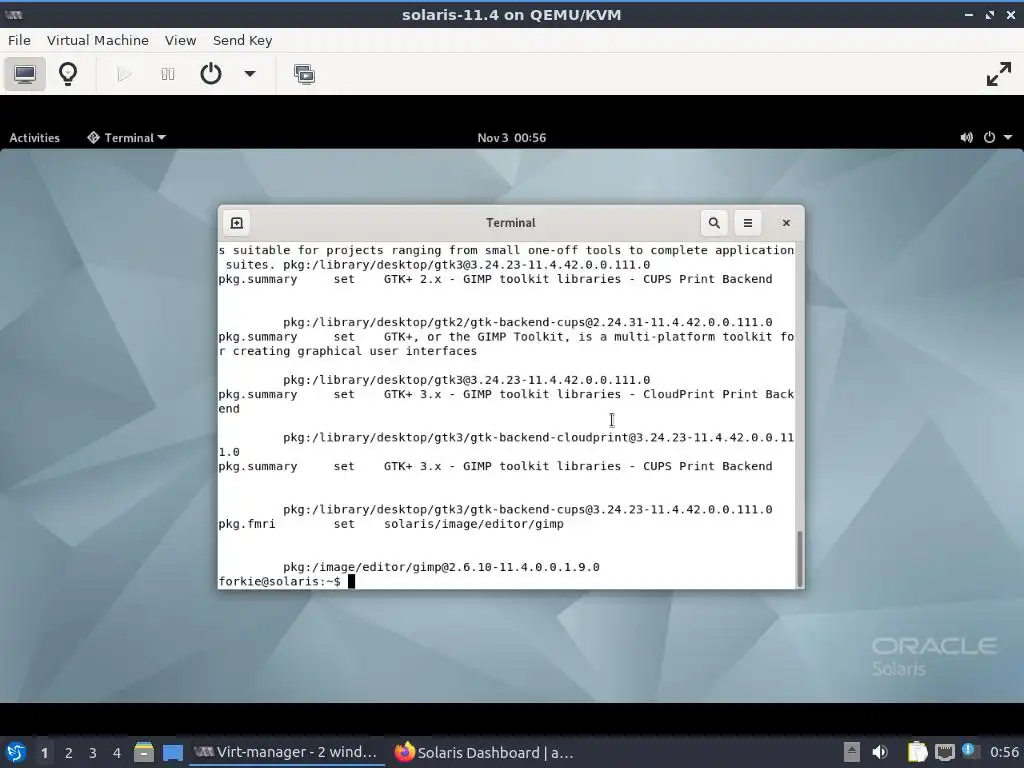The width and height of the screenshot is (1024, 768).
Task: Click the blue show desktop icon
Action: pyautogui.click(x=173, y=753)
